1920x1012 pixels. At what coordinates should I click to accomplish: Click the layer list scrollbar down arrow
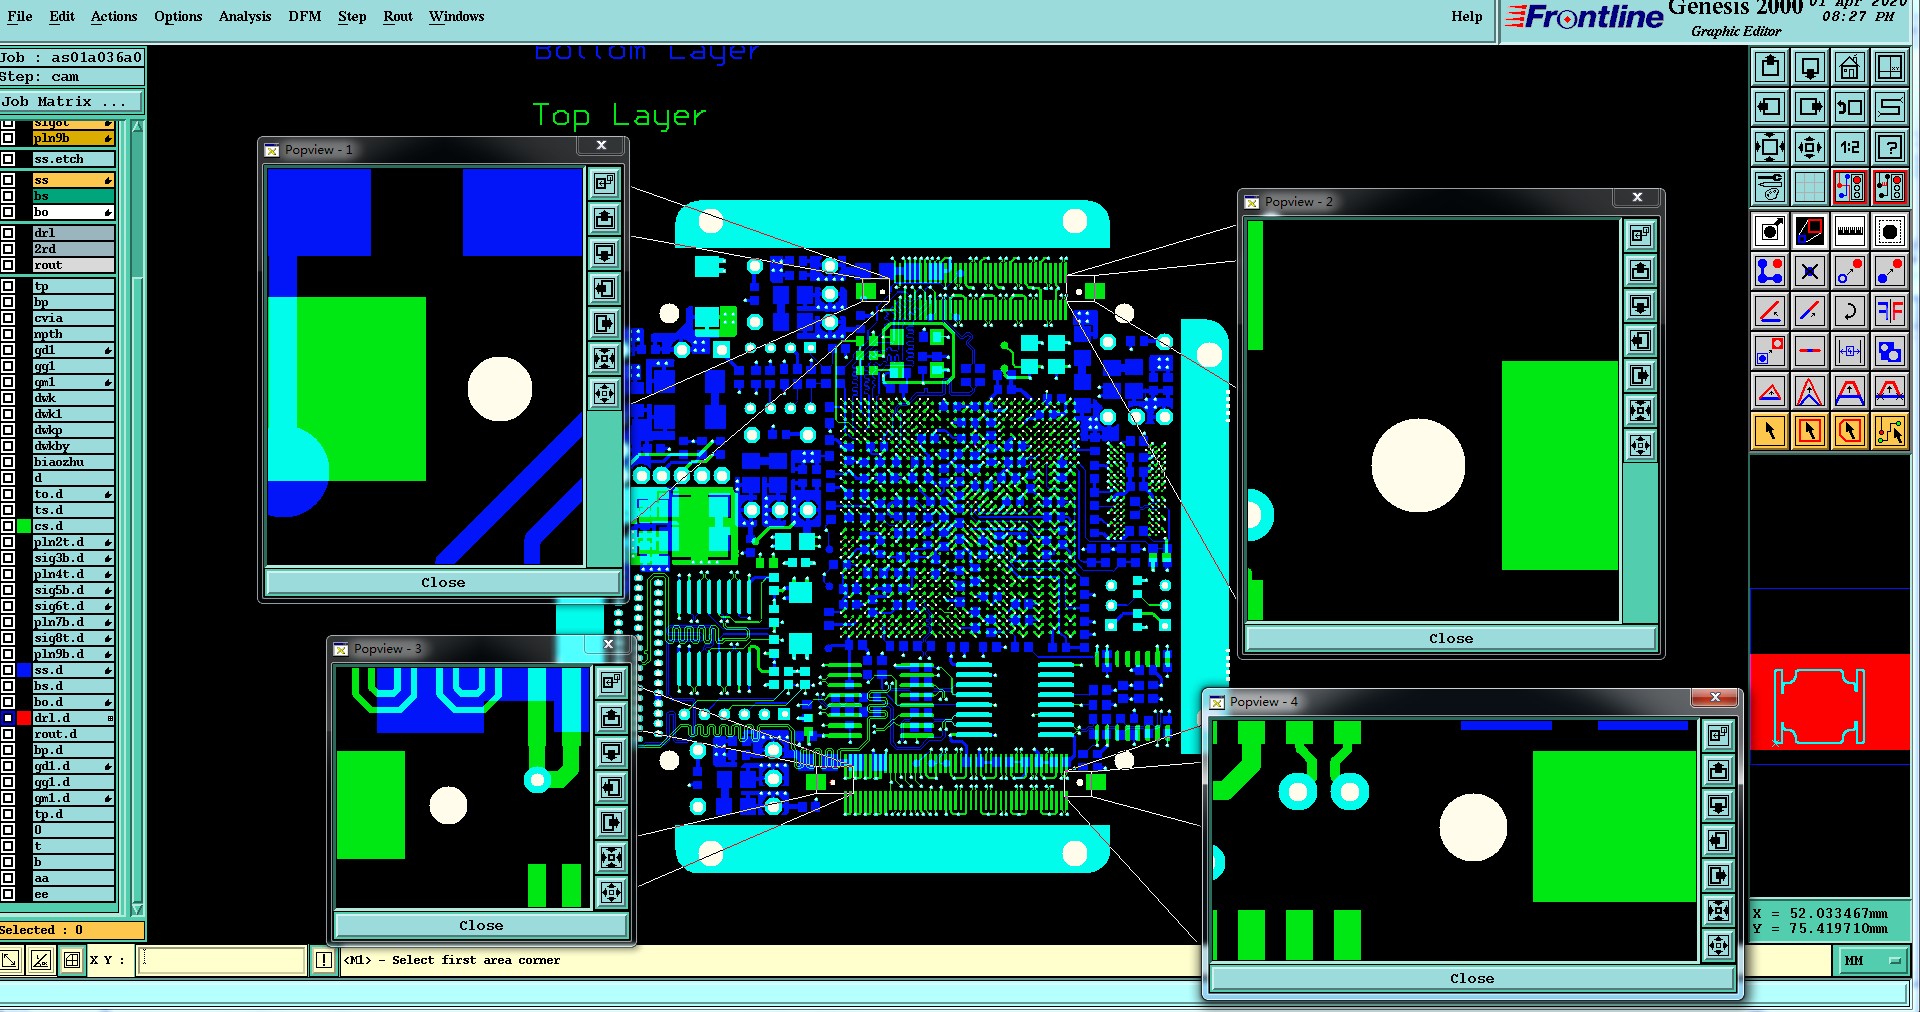coord(137,909)
